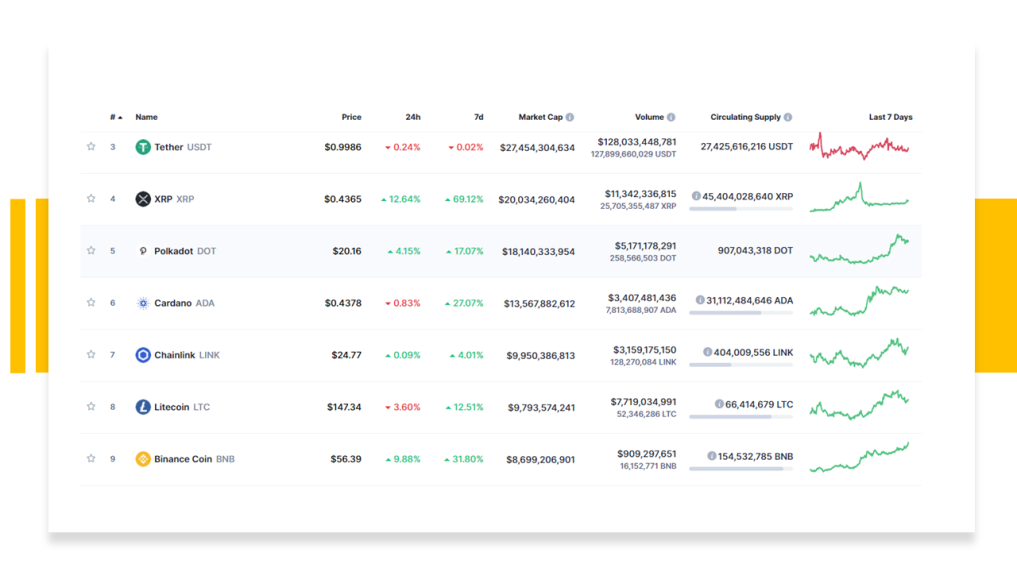Click the Tether coin logo
This screenshot has width=1017, height=572.
(x=143, y=147)
